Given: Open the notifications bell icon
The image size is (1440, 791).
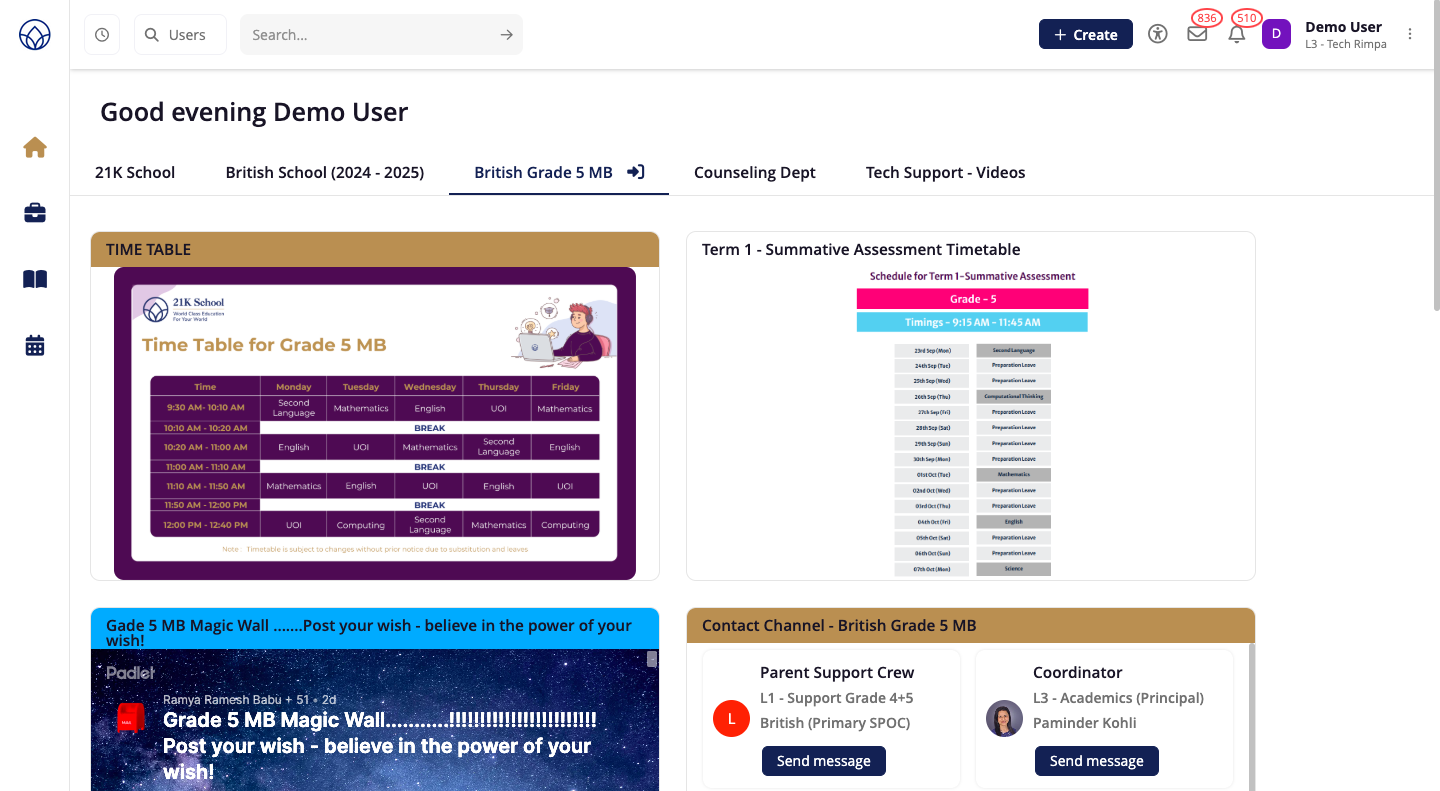Looking at the screenshot, I should (x=1237, y=34).
